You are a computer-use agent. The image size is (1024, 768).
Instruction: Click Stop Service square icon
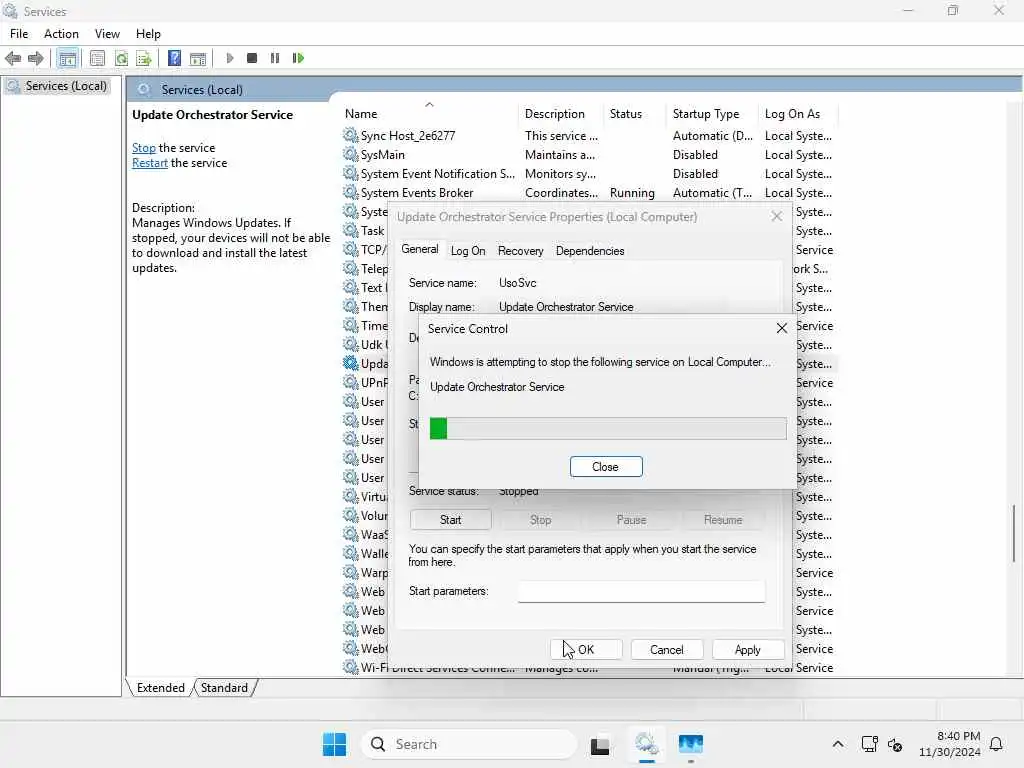[x=252, y=58]
